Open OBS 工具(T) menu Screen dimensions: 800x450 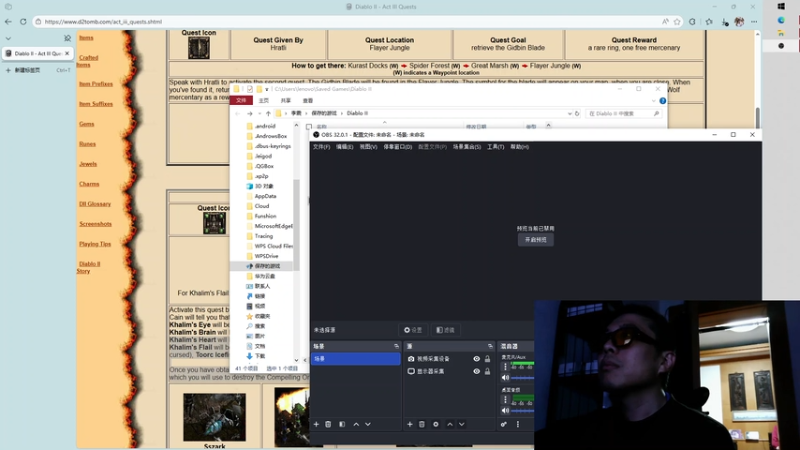coord(495,147)
